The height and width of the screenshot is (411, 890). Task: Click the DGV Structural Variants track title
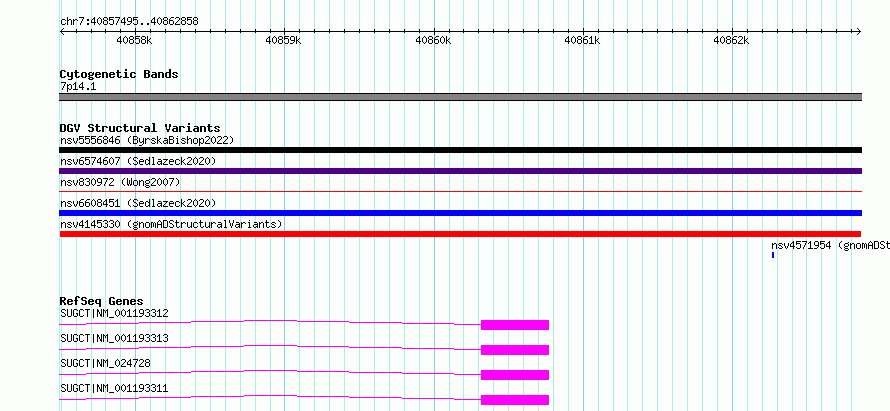140,128
